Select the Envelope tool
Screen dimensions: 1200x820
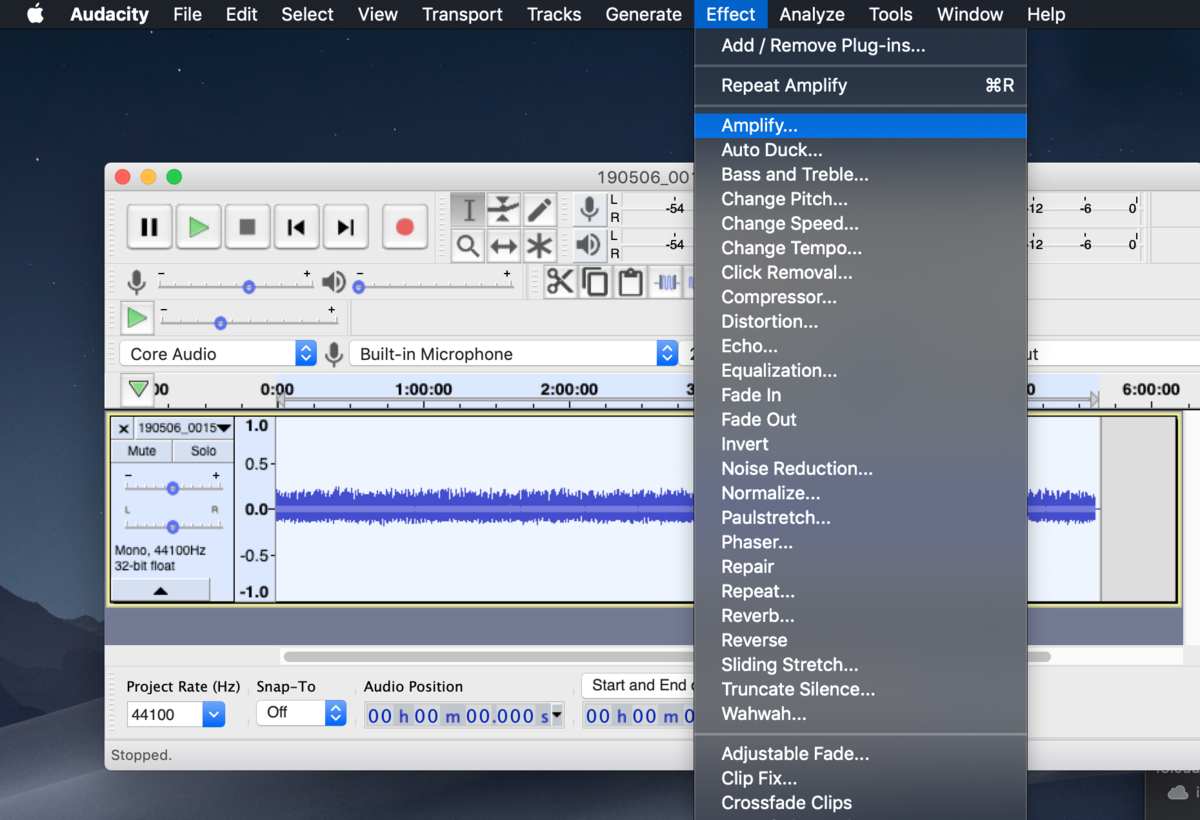coord(503,210)
